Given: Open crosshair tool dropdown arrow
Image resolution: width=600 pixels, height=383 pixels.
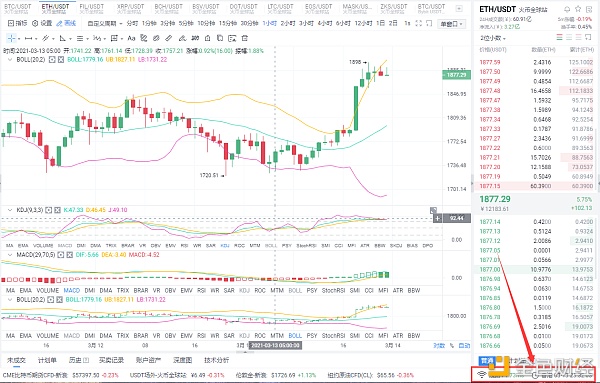Looking at the screenshot, I should click(18, 39).
